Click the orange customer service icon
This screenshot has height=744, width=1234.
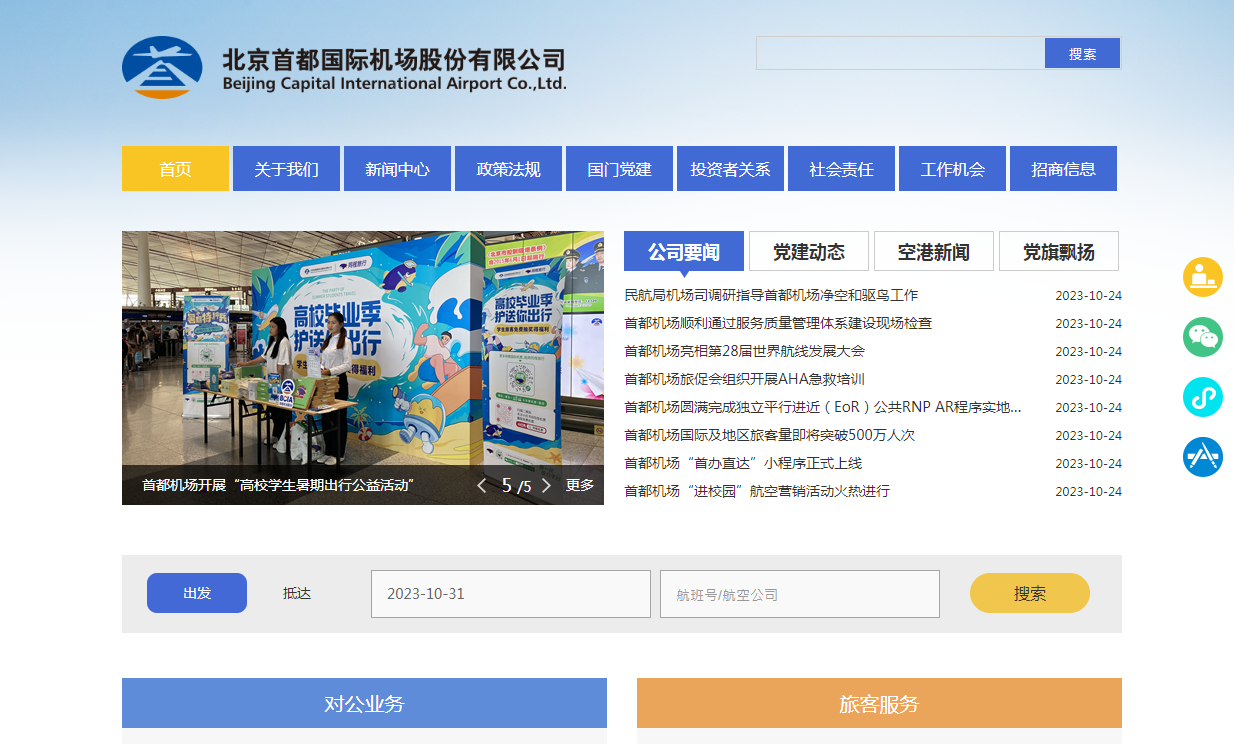[x=1203, y=277]
